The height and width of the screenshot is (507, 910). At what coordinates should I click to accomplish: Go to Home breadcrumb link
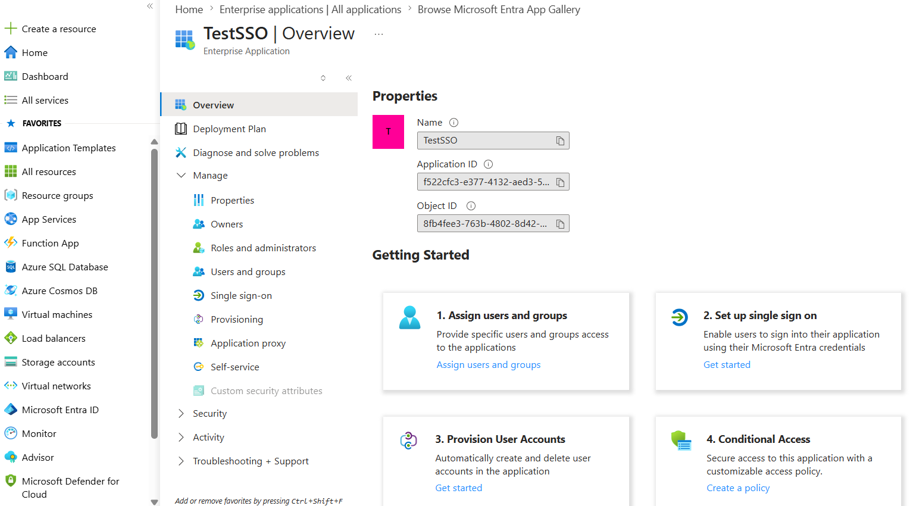point(189,9)
